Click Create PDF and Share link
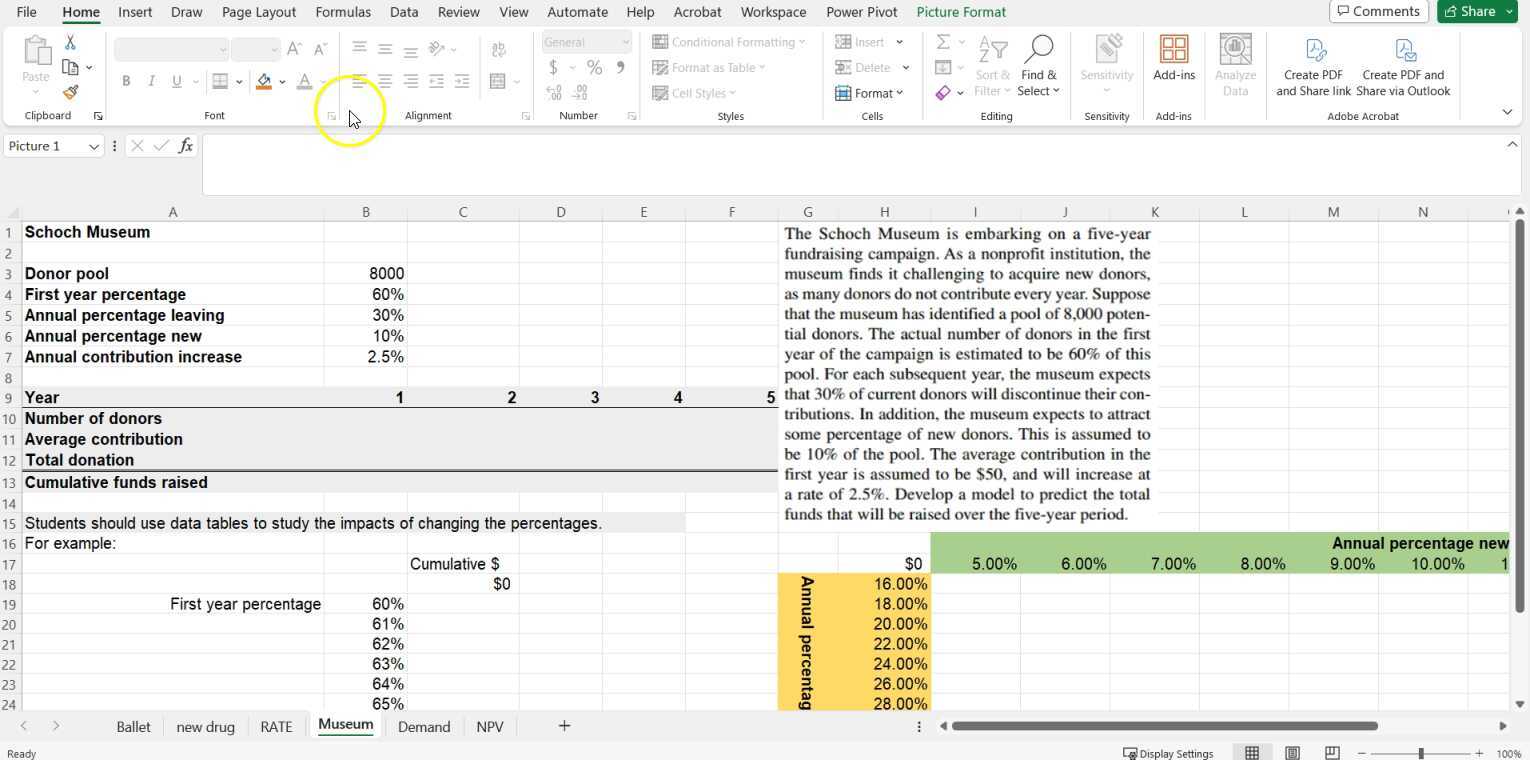This screenshot has height=760, width=1530. [1313, 67]
